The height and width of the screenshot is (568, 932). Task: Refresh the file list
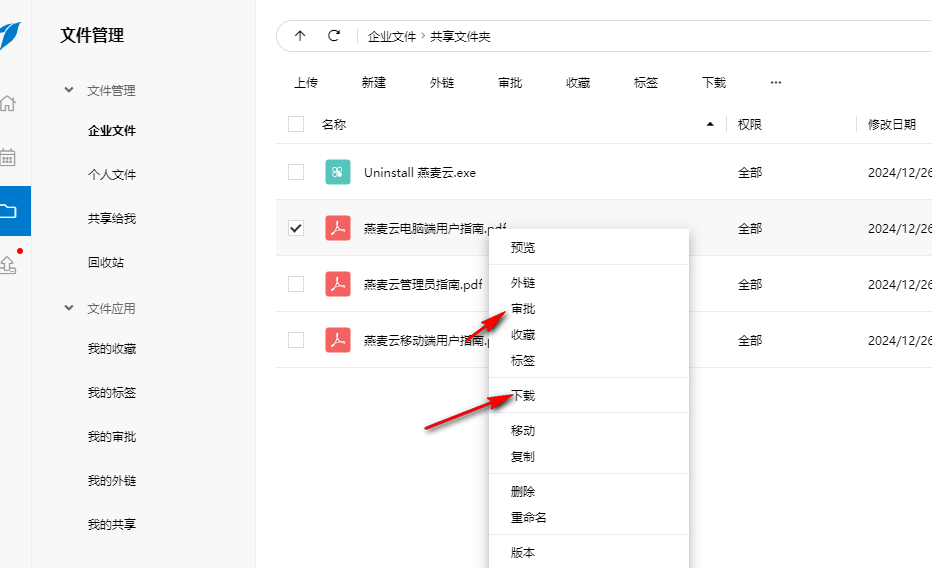(334, 36)
